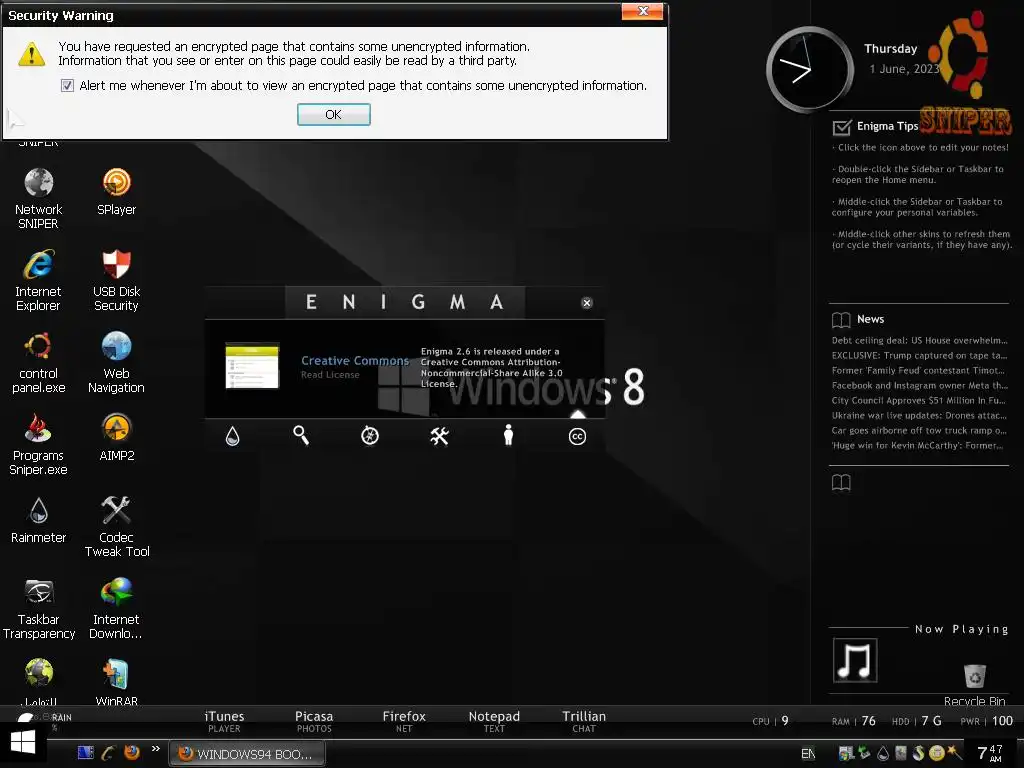The height and width of the screenshot is (768, 1024).
Task: Launch iTunes Player from Enigma taskbar
Action: [x=224, y=722]
